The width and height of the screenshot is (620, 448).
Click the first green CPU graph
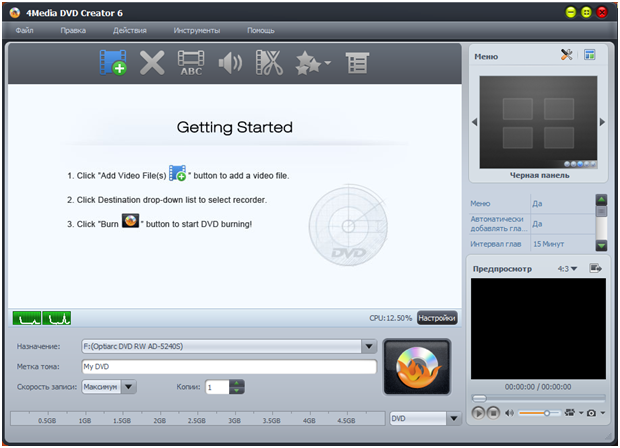27,318
